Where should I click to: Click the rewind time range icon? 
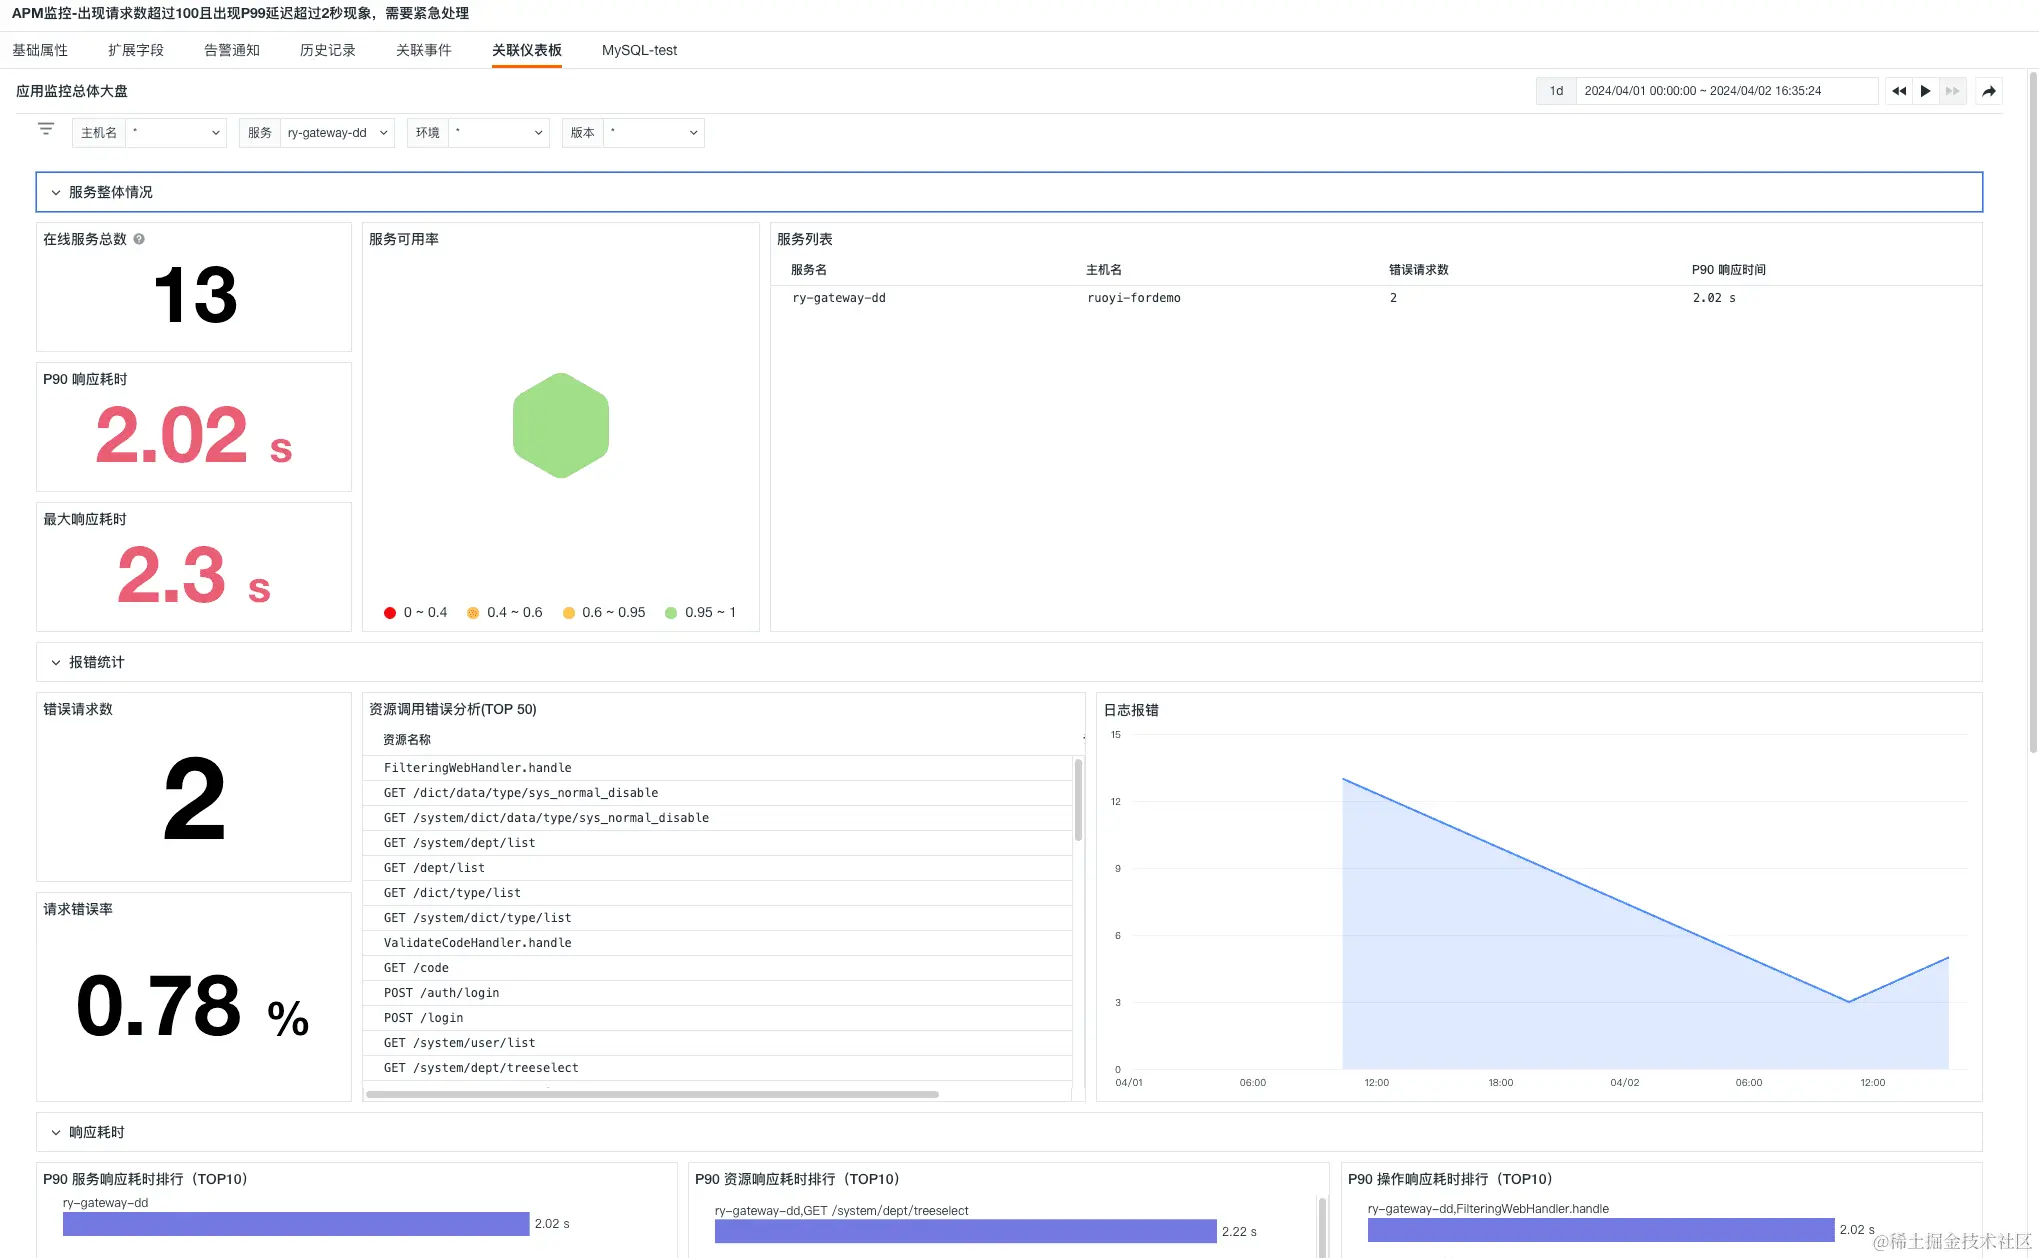tap(1898, 91)
